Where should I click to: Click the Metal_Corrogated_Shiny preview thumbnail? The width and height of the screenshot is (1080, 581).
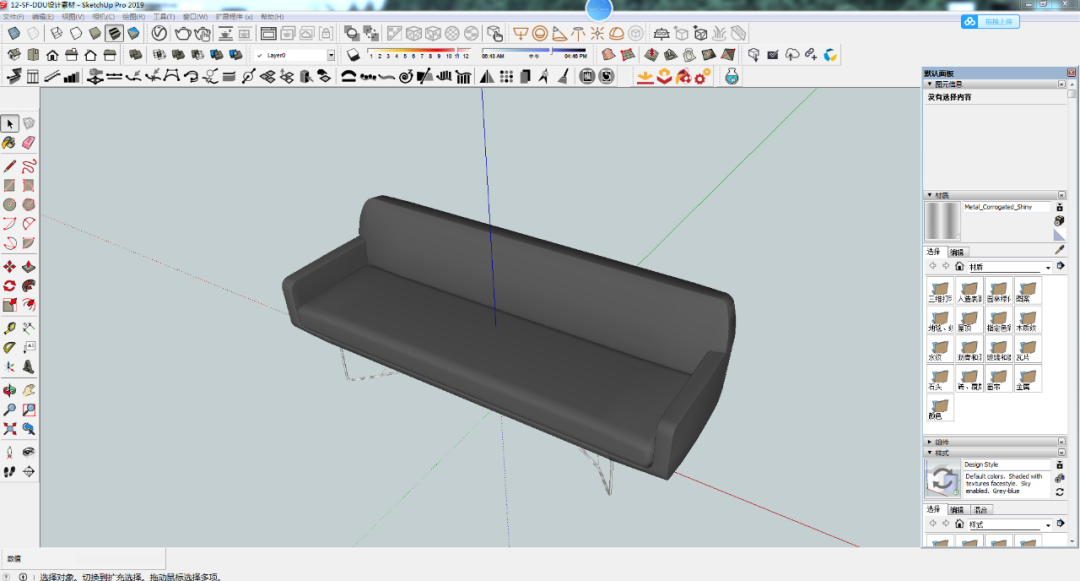[x=941, y=220]
